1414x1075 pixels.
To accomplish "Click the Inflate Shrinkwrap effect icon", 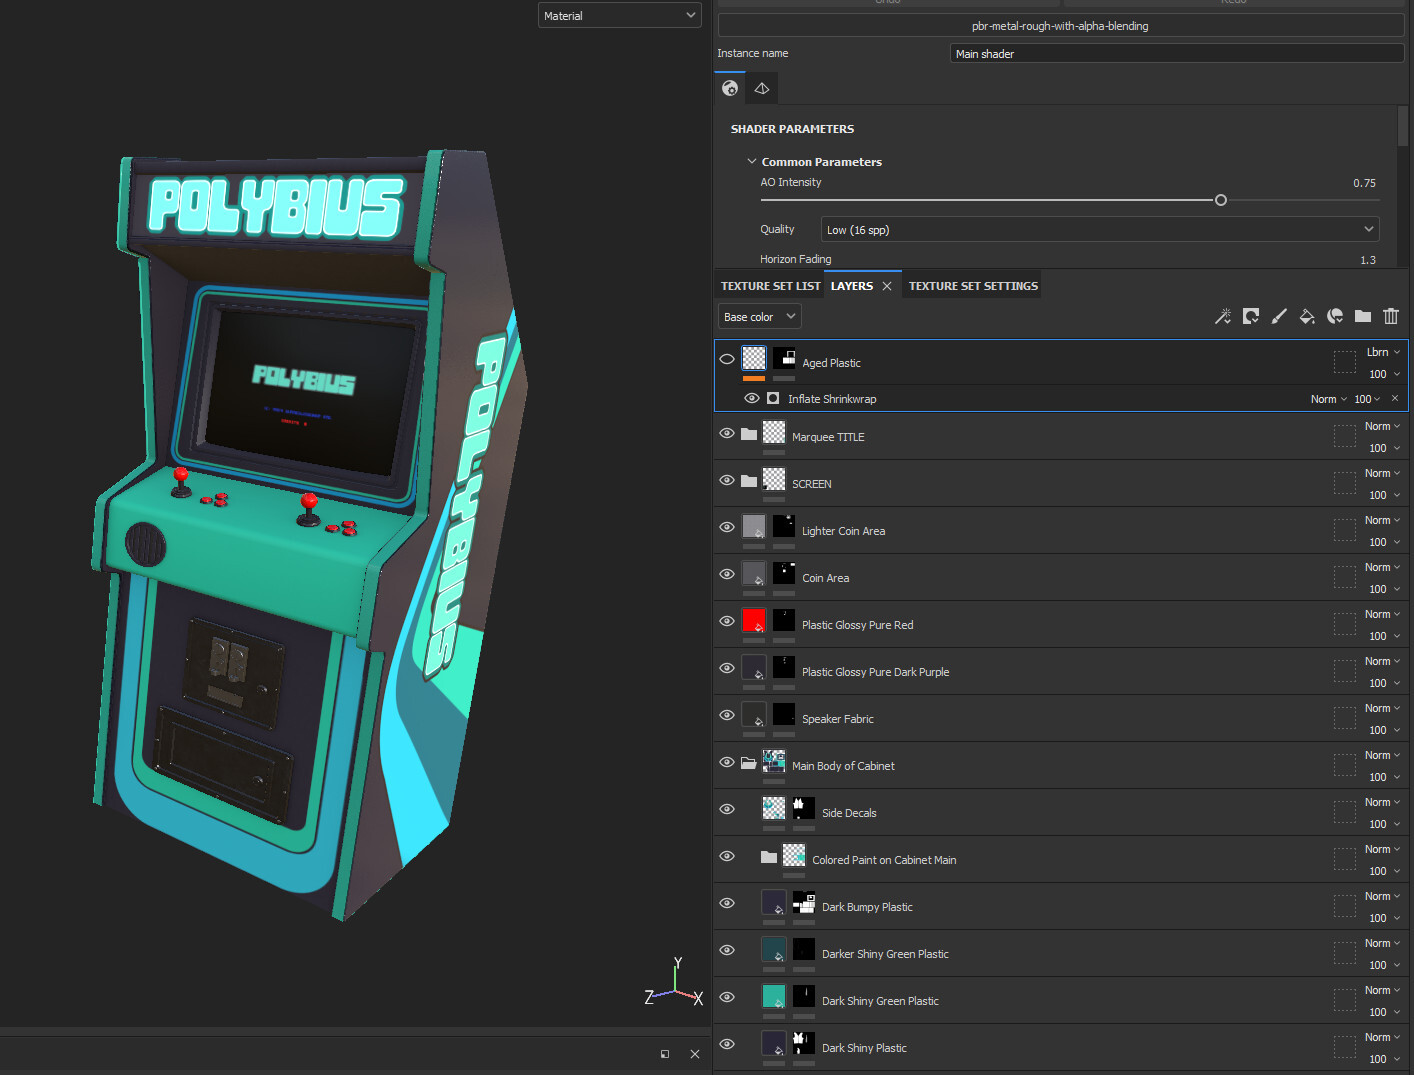I will 773,398.
